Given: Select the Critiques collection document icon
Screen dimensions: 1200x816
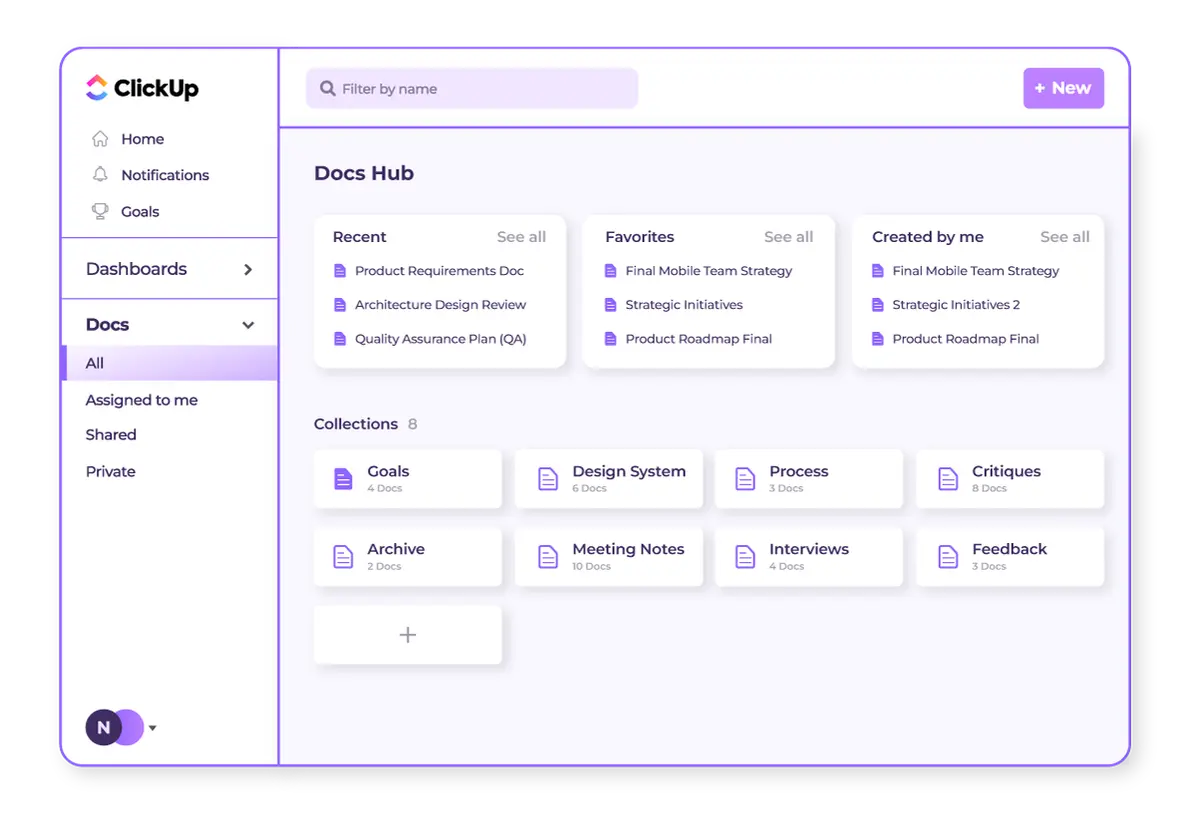Looking at the screenshot, I should 947,479.
